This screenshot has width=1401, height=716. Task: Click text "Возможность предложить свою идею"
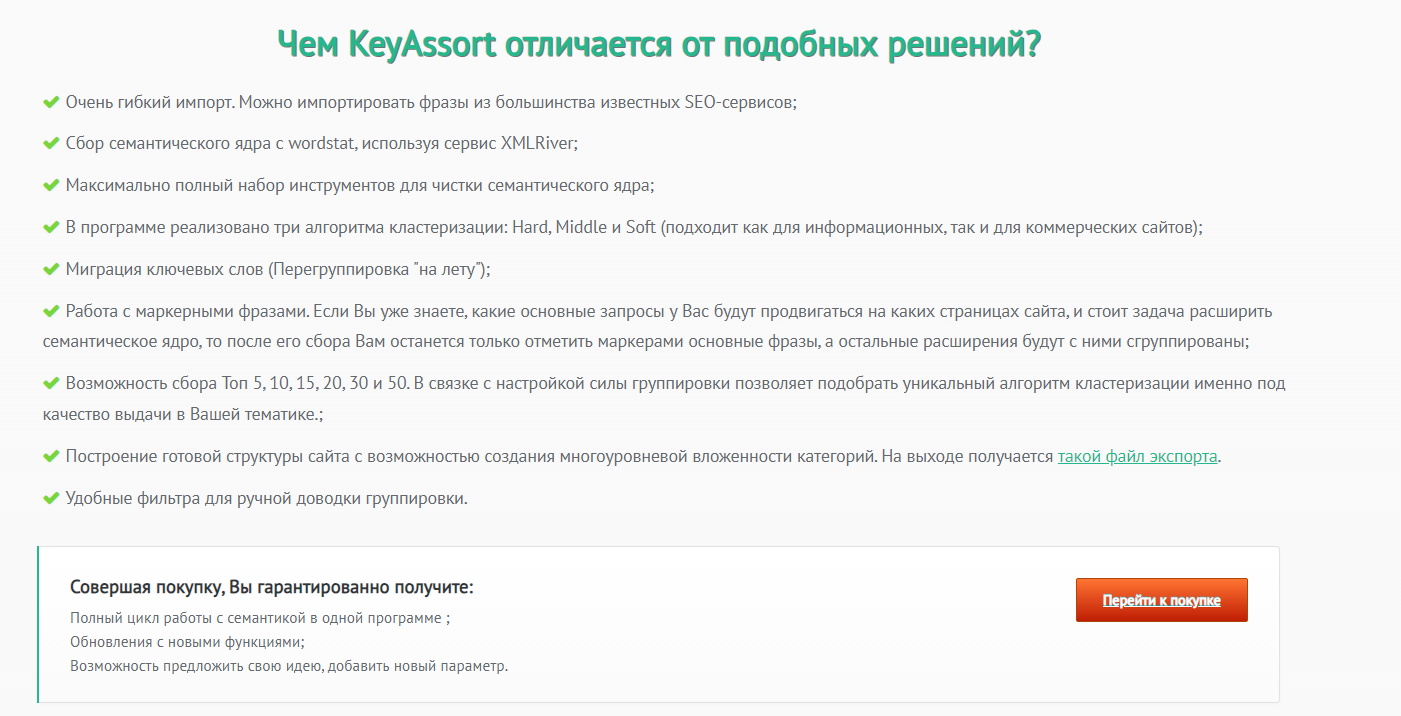point(195,666)
